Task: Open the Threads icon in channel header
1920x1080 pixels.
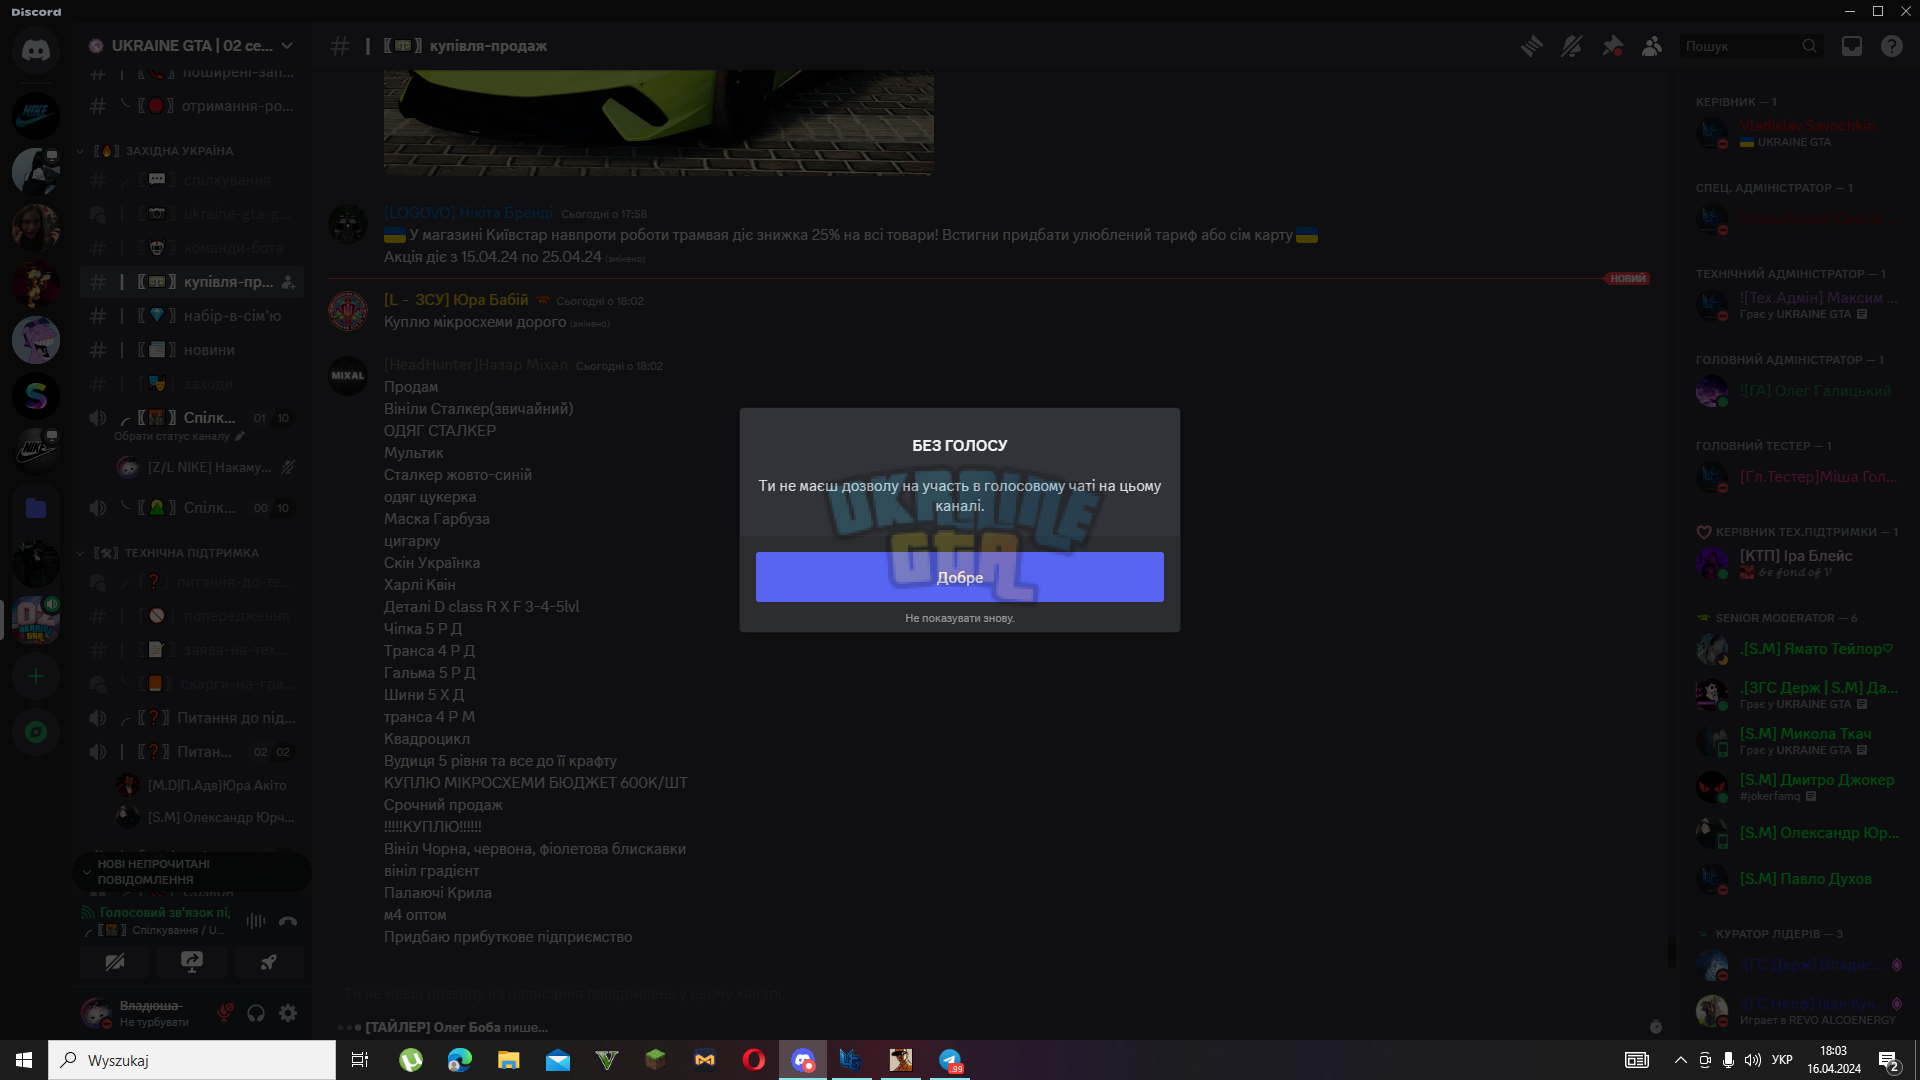Action: pos(1531,46)
